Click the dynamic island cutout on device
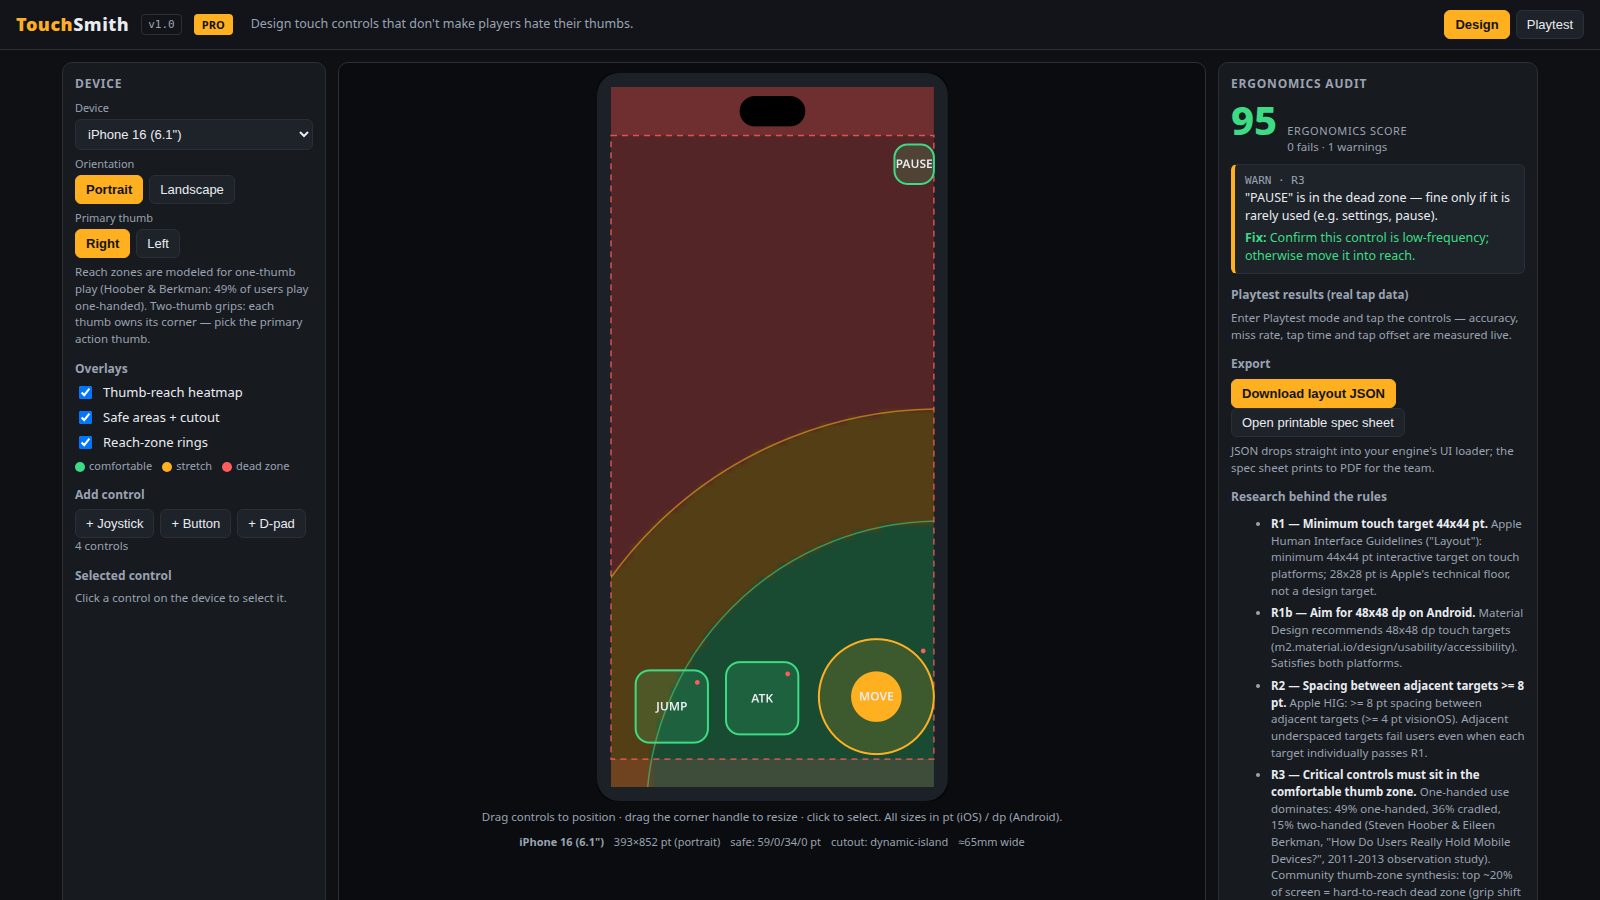 point(772,111)
